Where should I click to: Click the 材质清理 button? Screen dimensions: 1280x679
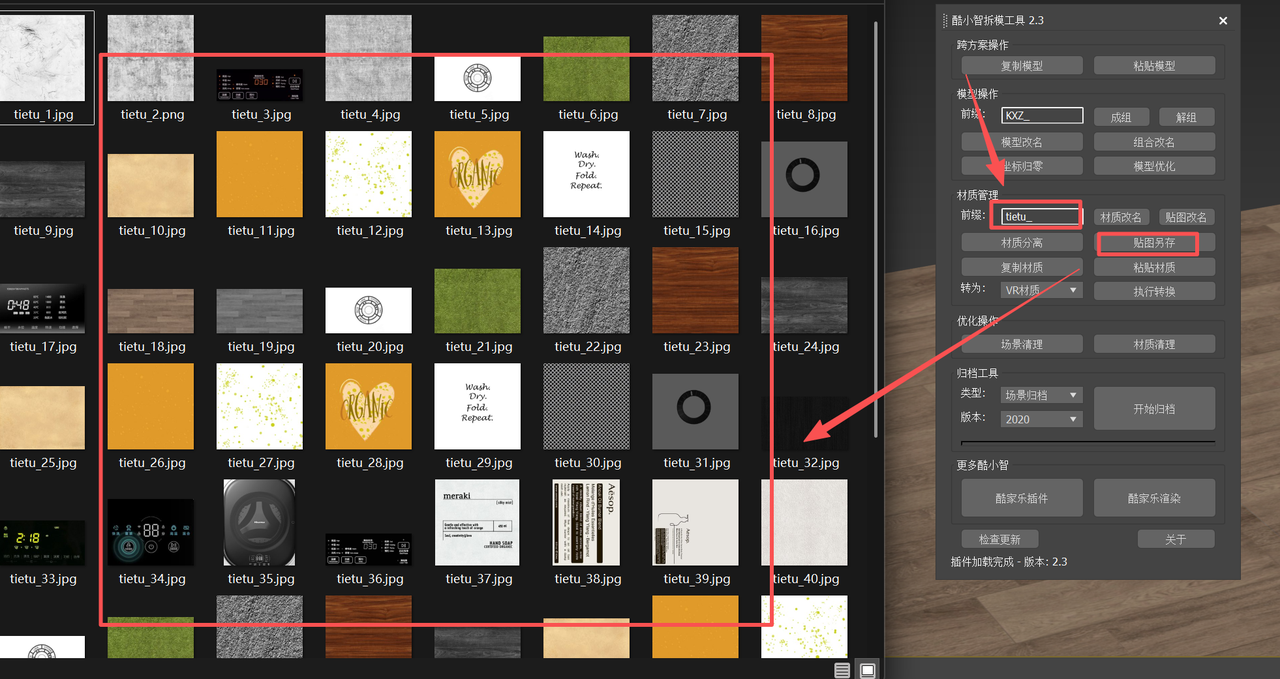pos(1154,344)
